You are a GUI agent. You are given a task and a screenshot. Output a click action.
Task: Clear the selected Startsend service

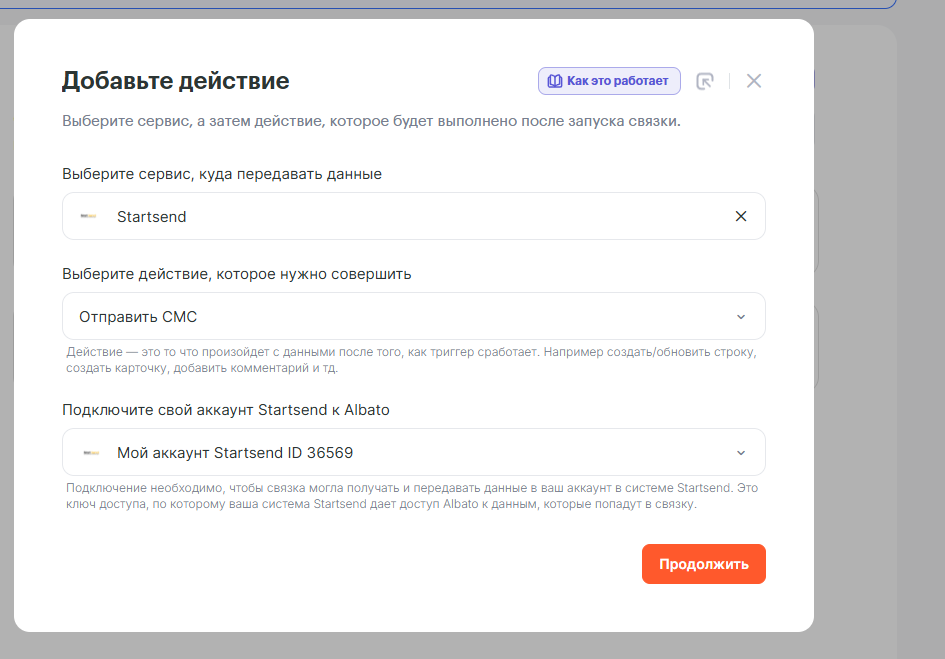click(741, 216)
